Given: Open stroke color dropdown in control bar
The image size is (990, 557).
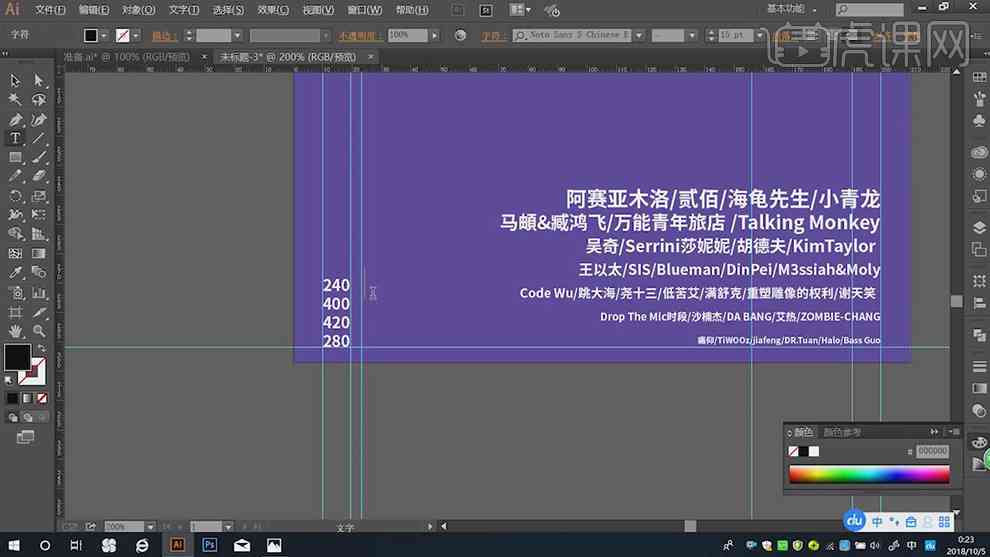Looking at the screenshot, I should [x=136, y=35].
